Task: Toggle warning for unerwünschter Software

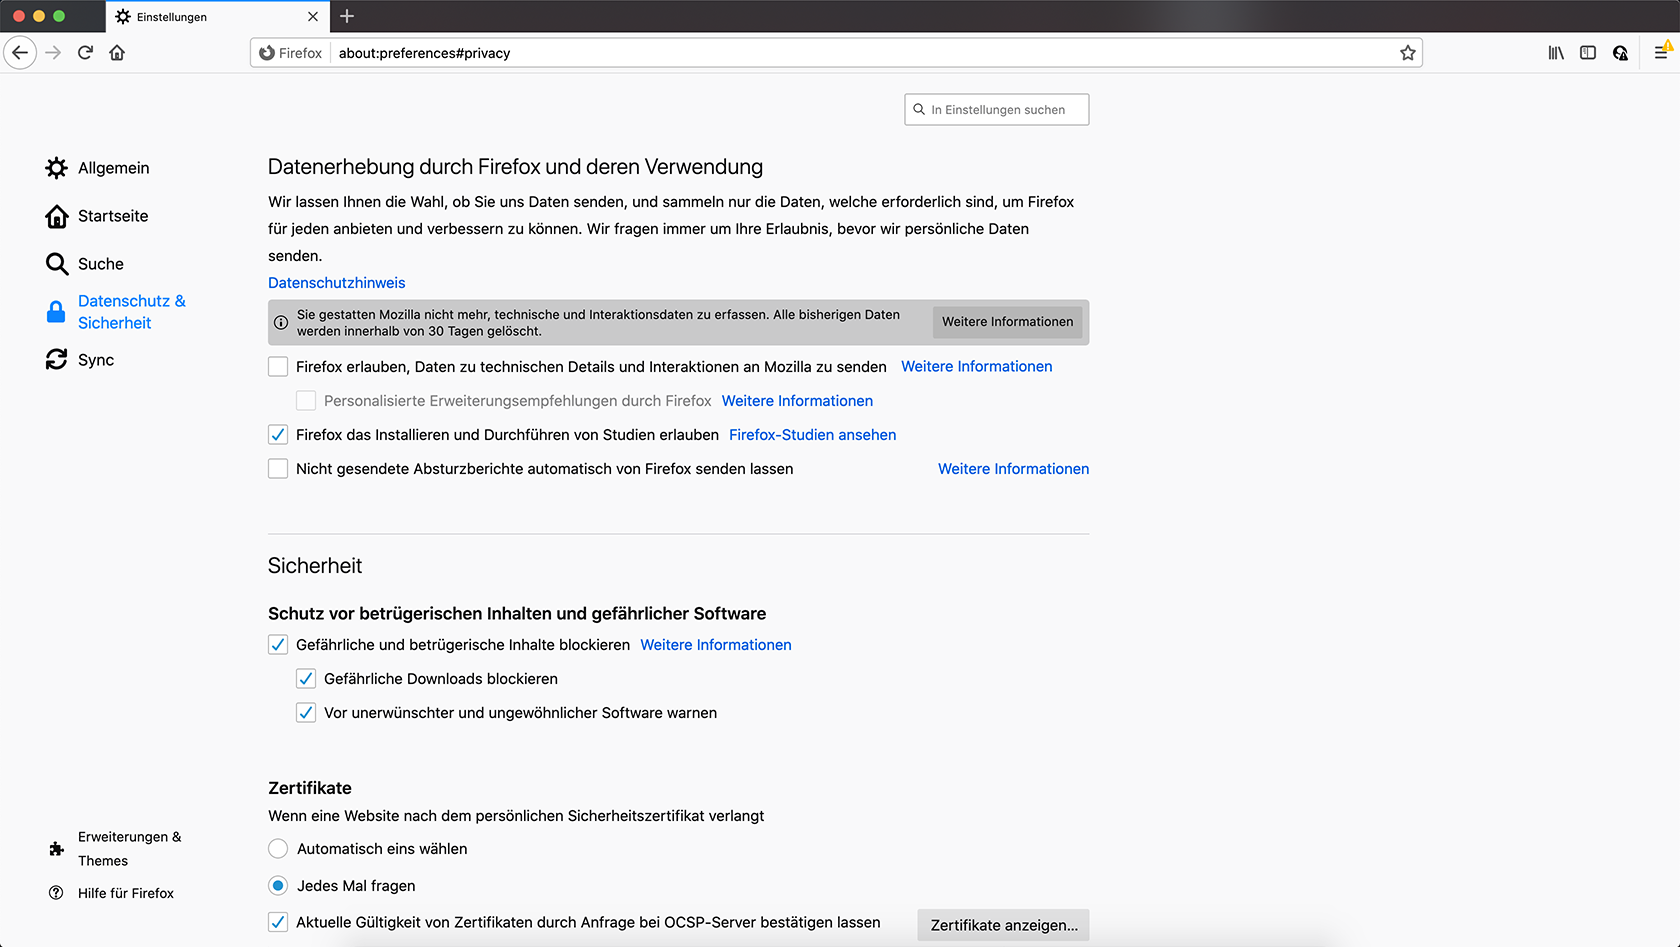Action: (x=306, y=713)
